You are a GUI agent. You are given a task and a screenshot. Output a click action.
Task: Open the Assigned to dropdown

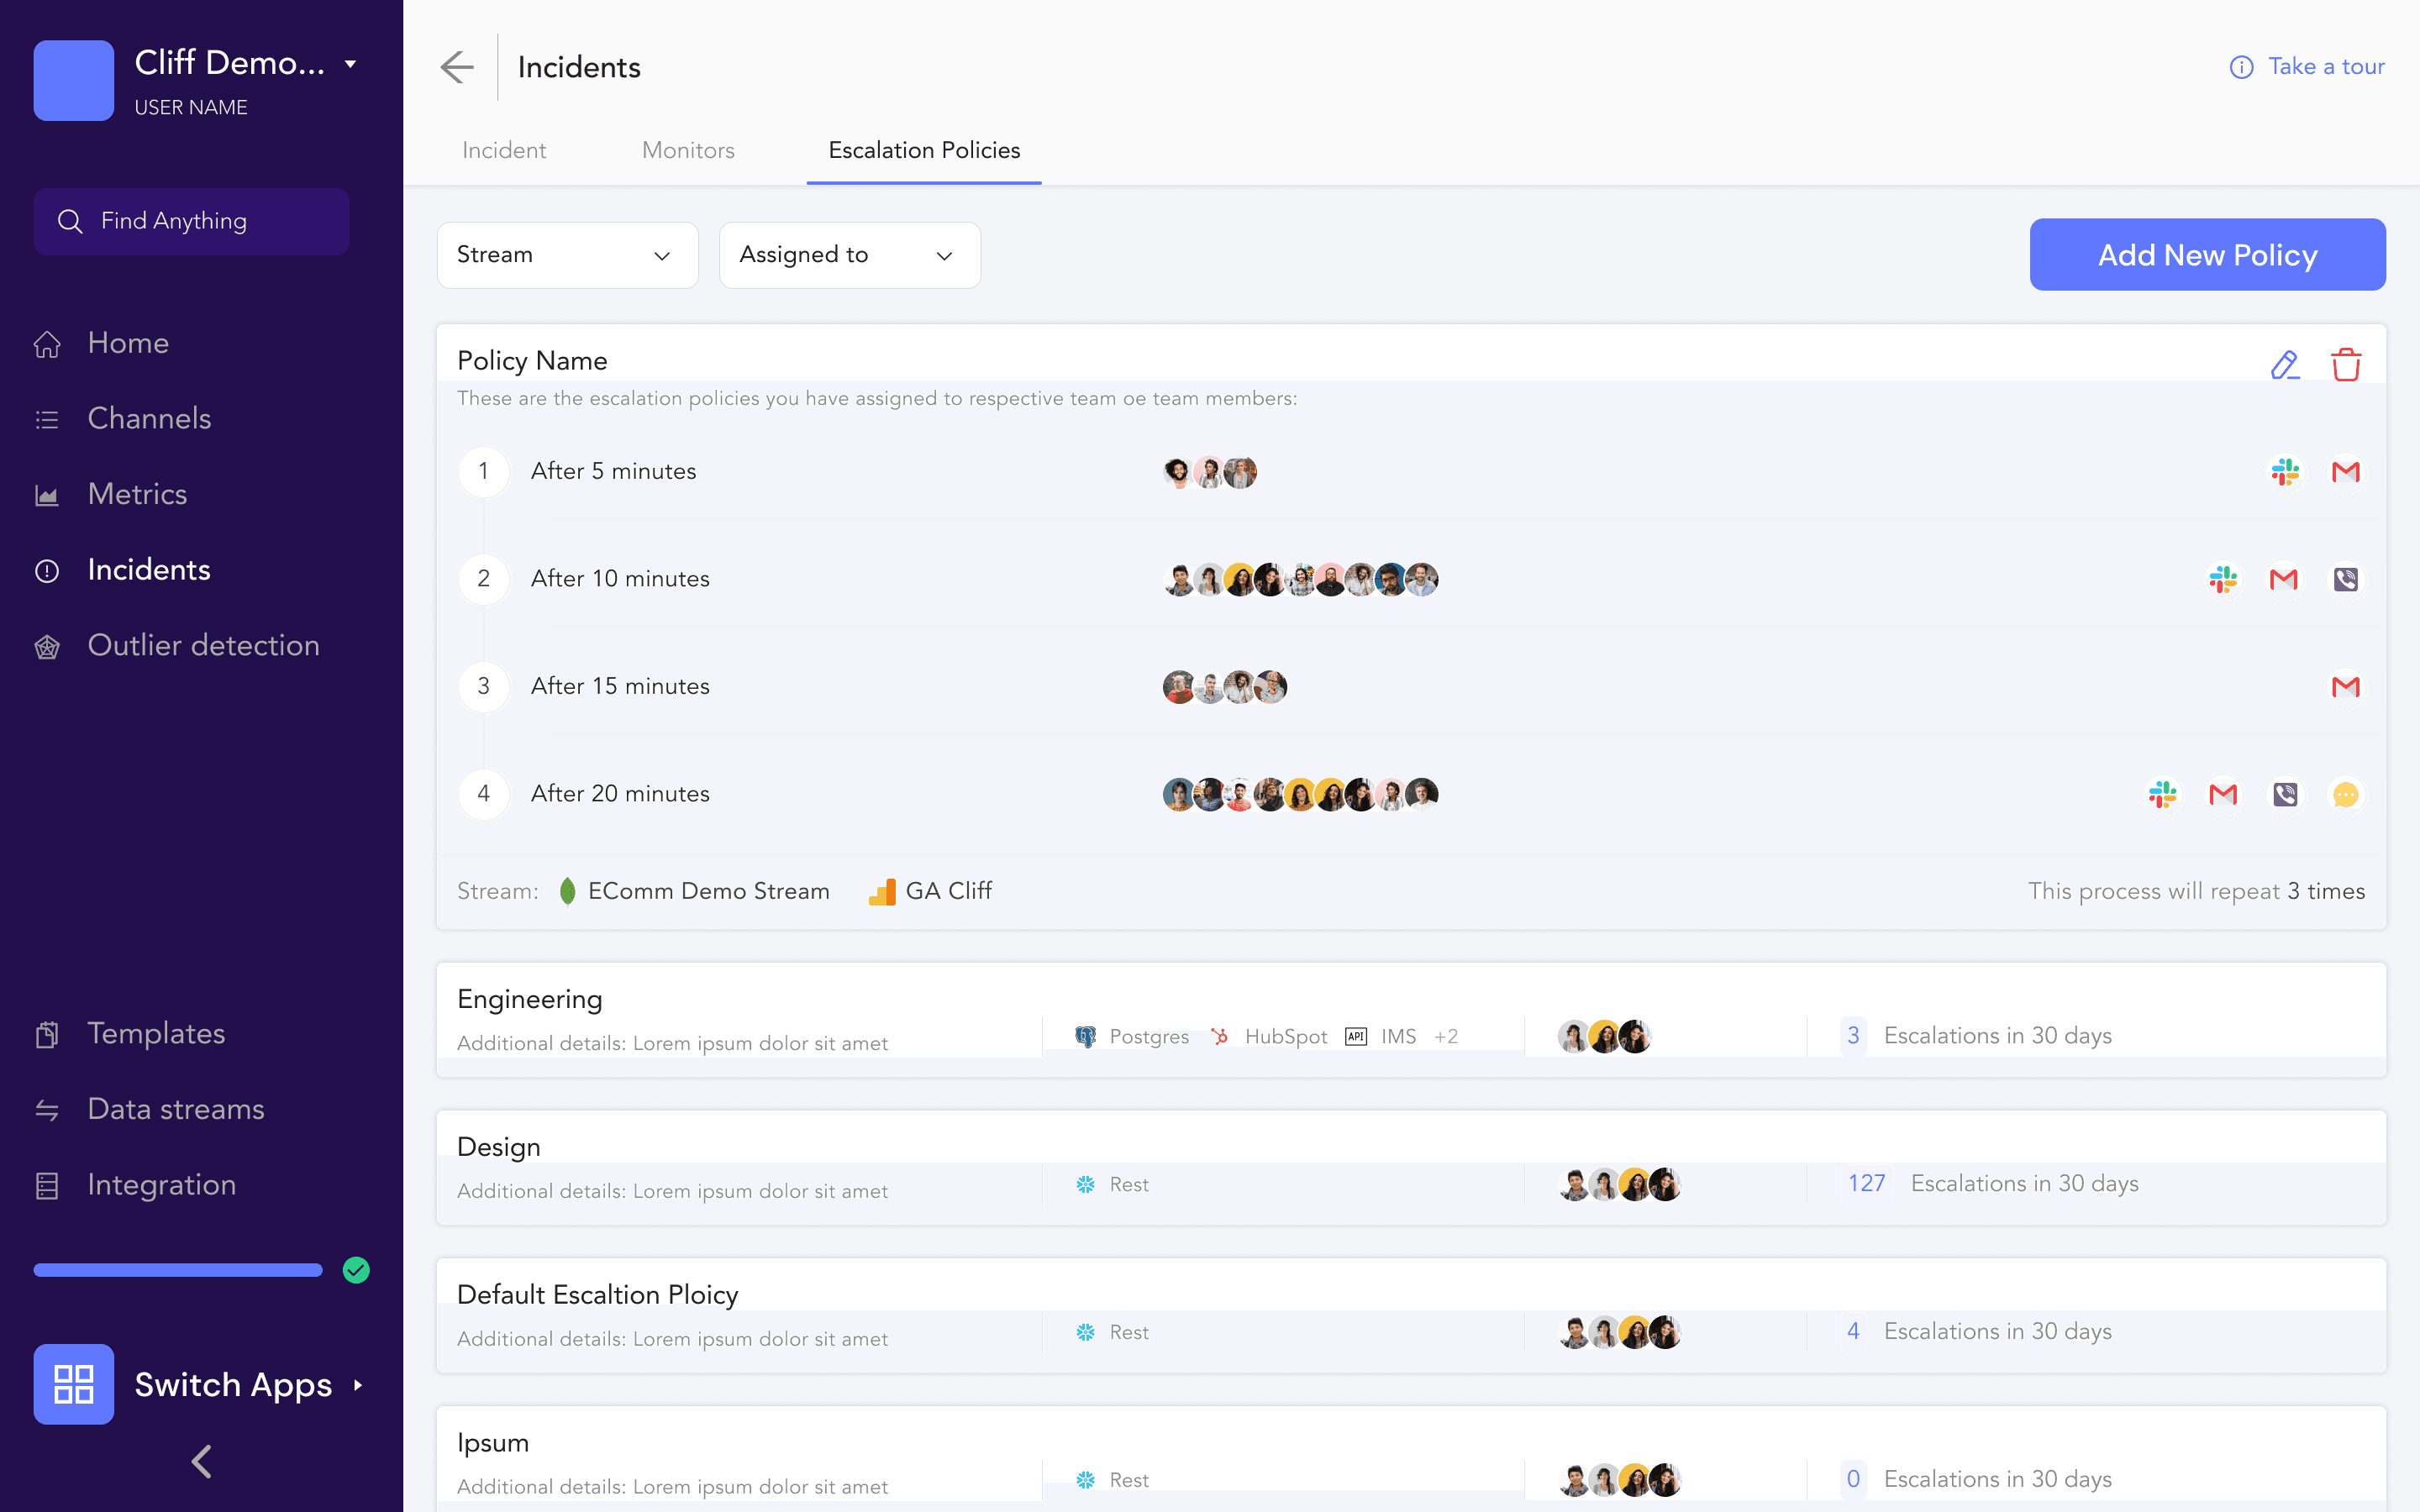coord(849,255)
